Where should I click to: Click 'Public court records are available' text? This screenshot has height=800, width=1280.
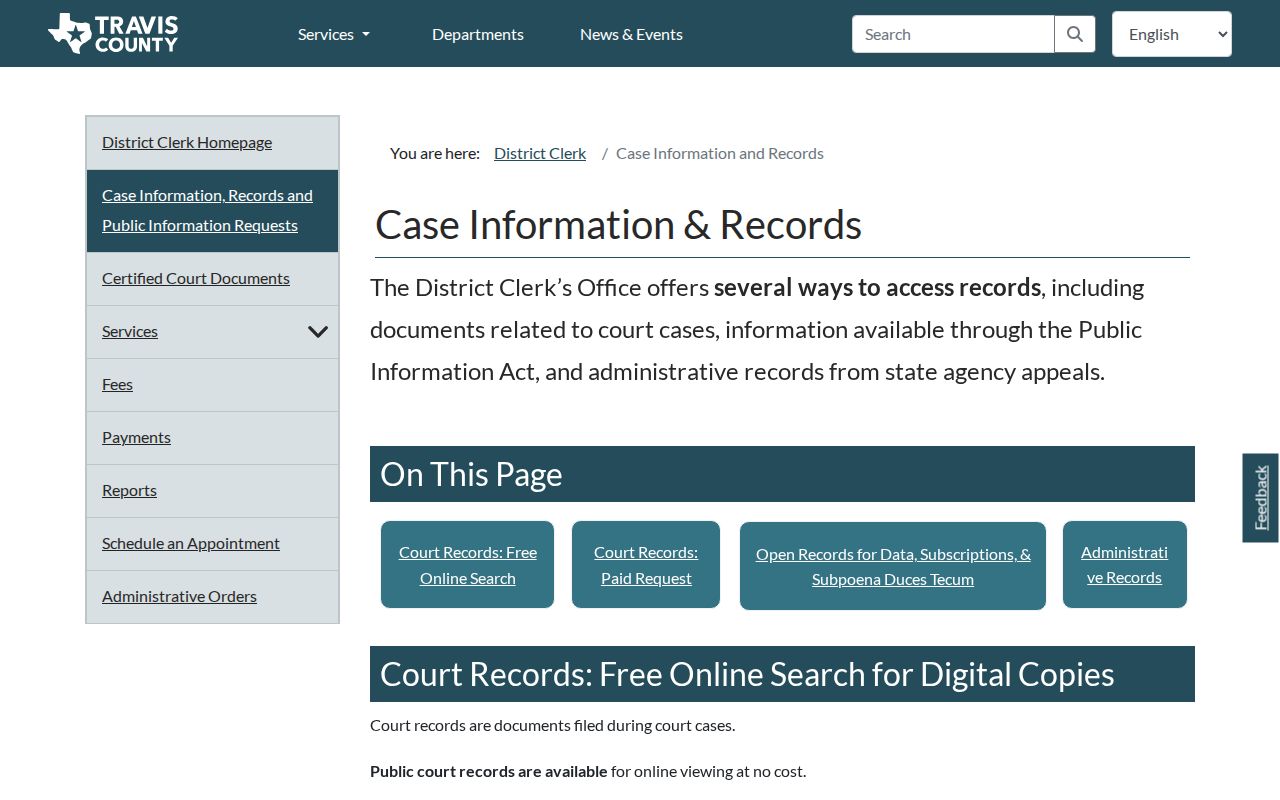pos(488,771)
